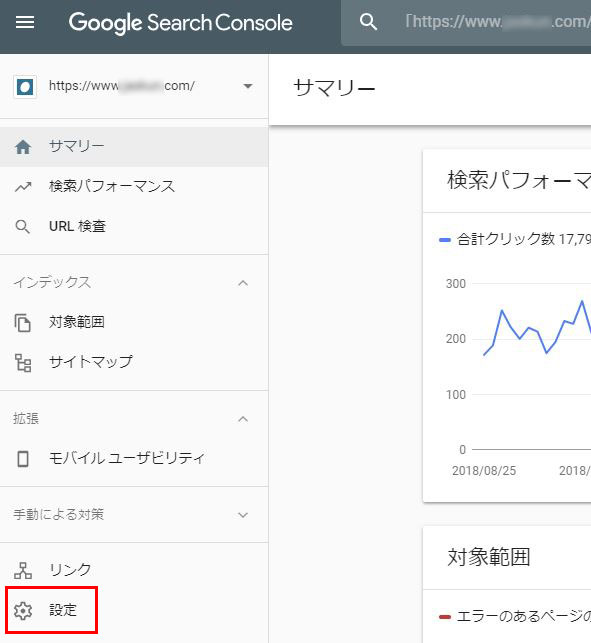Image resolution: width=591 pixels, height=643 pixels.
Task: Click the site property favicon
Action: point(25,87)
